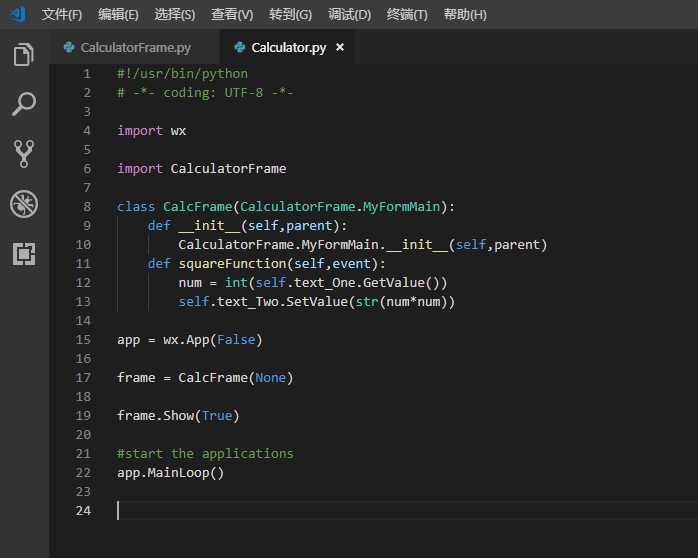
Task: Click the '#start the applications' comment
Action: (x=205, y=453)
